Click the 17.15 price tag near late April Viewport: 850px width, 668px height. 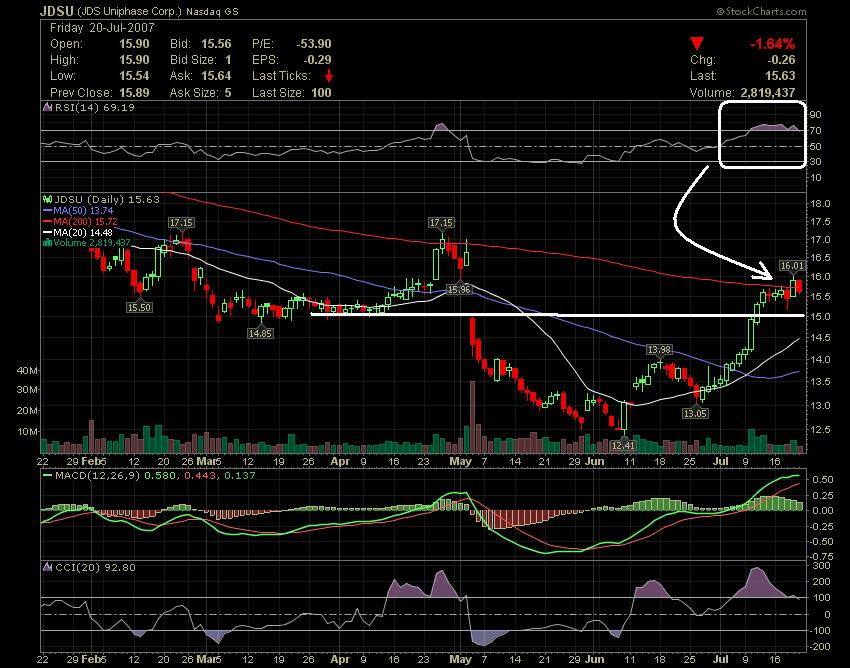[441, 223]
